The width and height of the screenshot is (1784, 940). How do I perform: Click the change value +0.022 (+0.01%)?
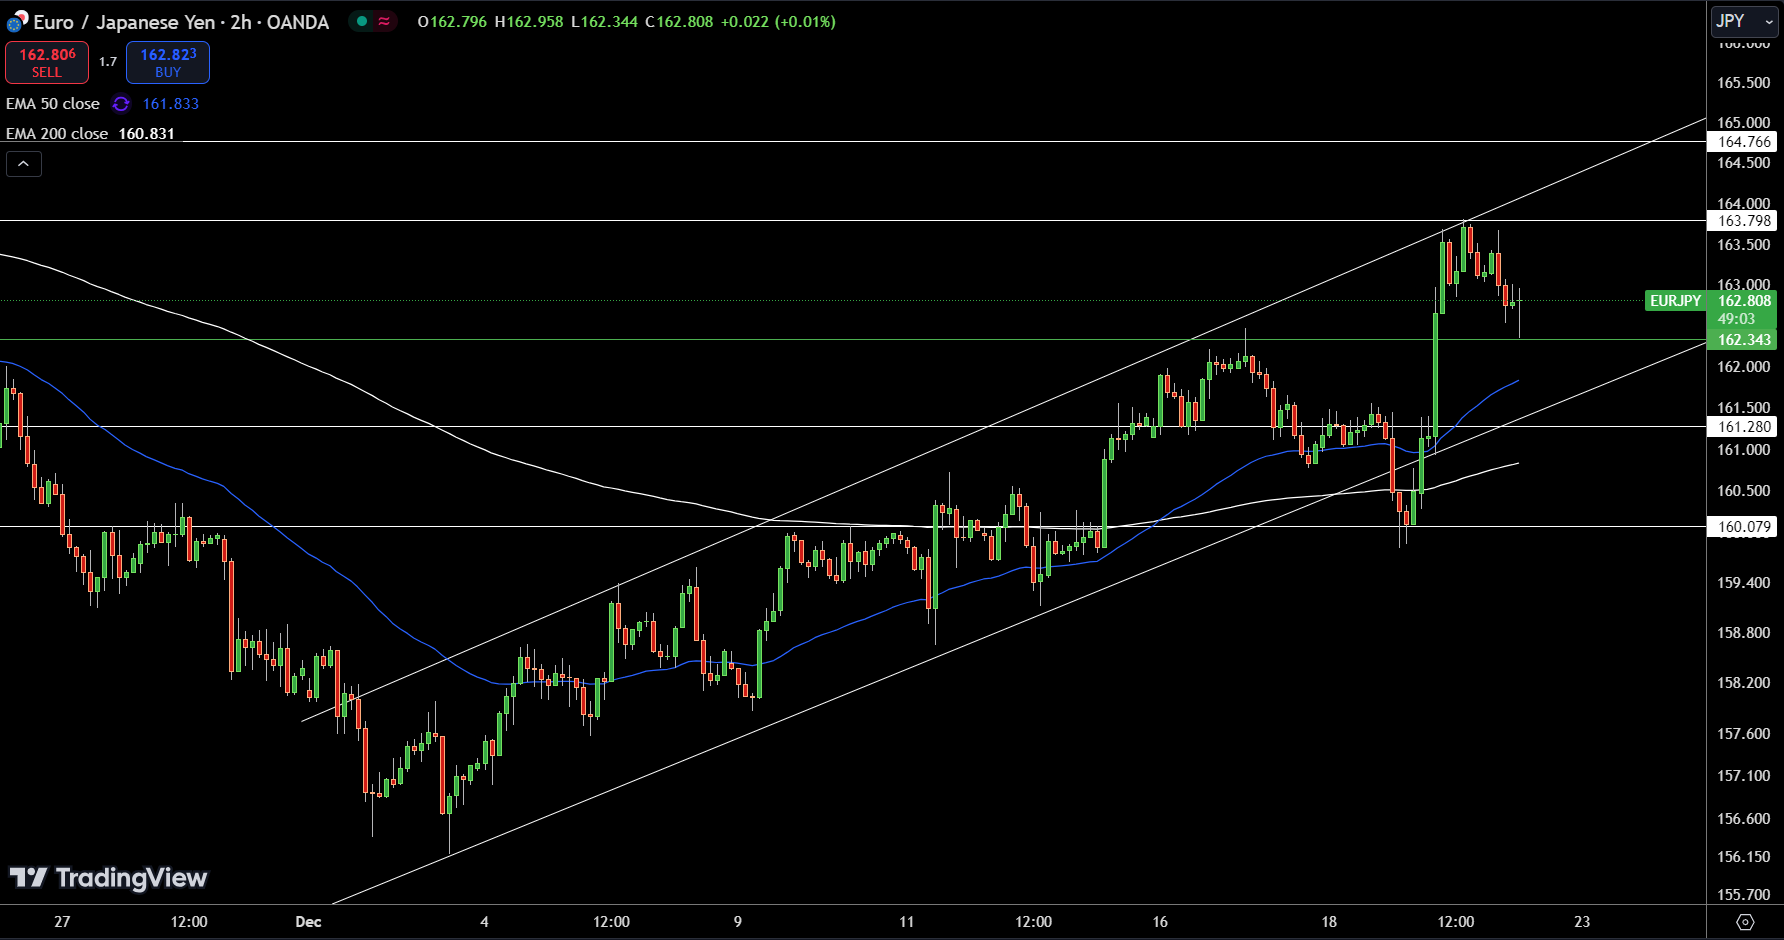click(778, 22)
